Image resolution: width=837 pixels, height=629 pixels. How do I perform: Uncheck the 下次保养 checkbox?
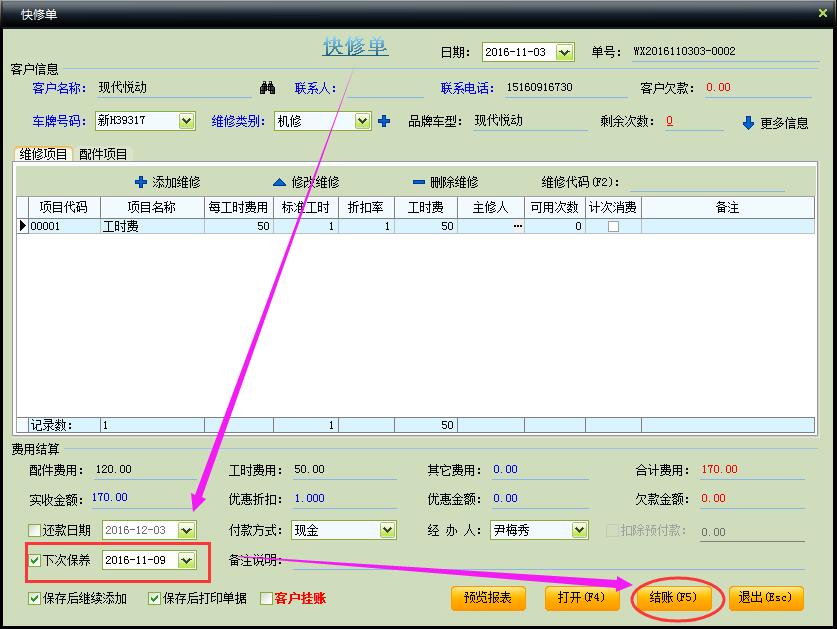pos(34,560)
